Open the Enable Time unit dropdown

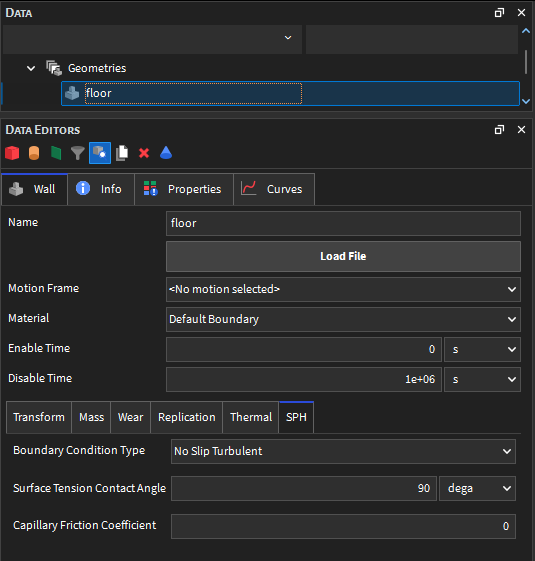click(x=482, y=349)
